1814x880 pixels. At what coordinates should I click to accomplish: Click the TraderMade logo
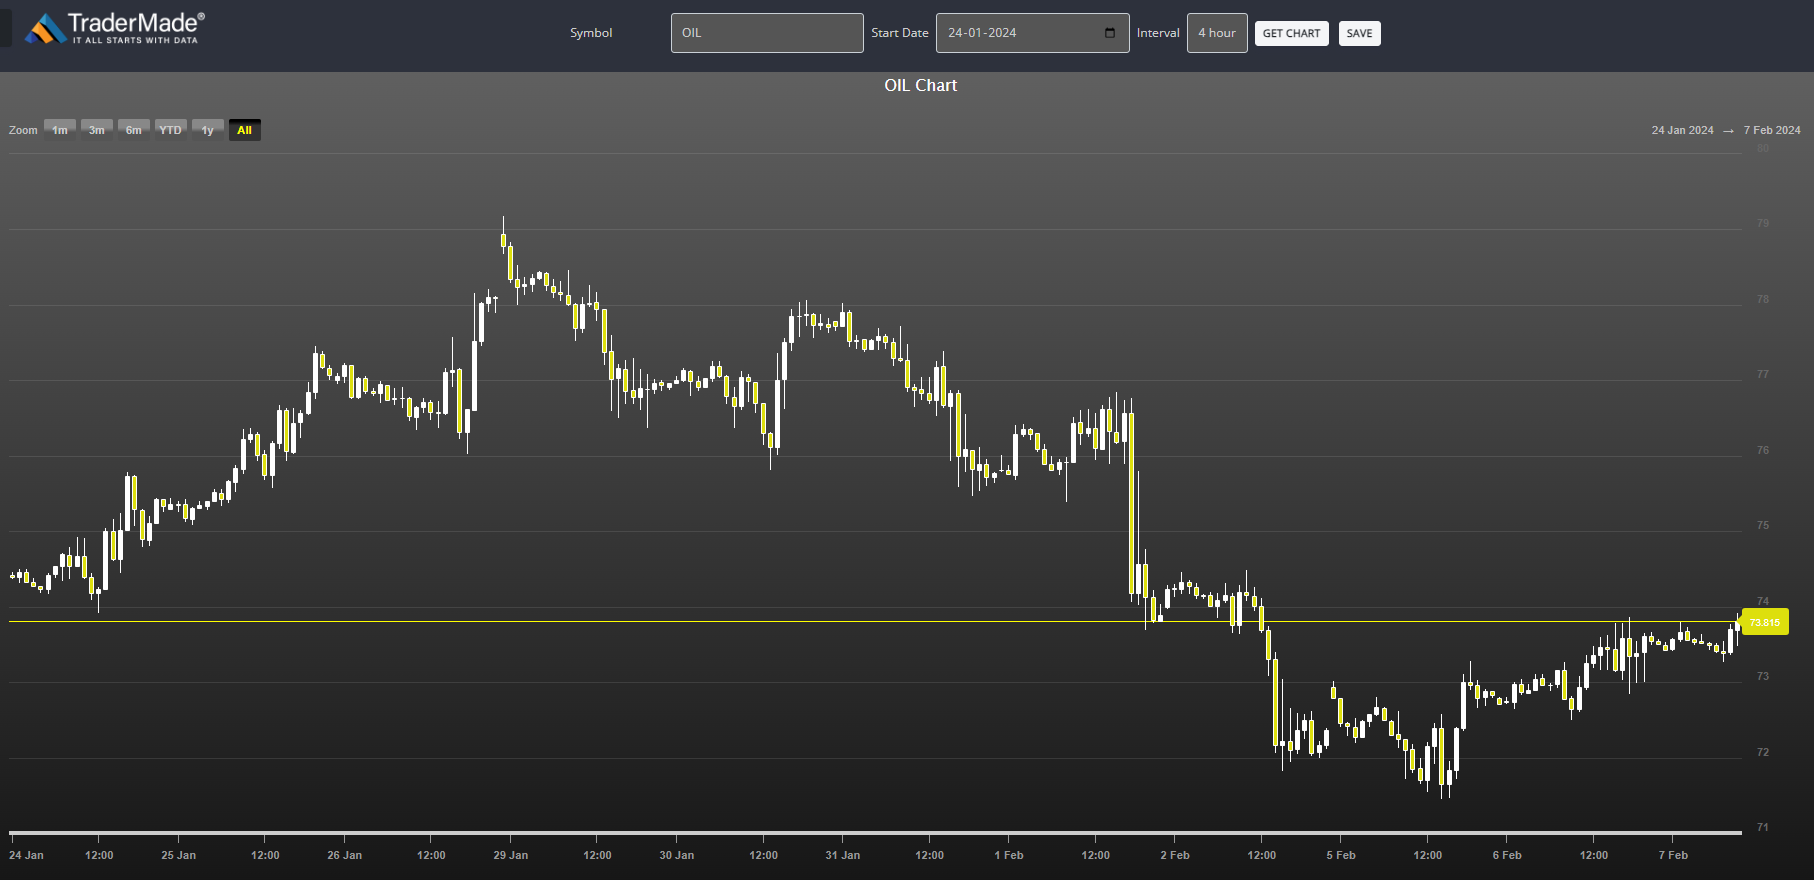[x=114, y=28]
